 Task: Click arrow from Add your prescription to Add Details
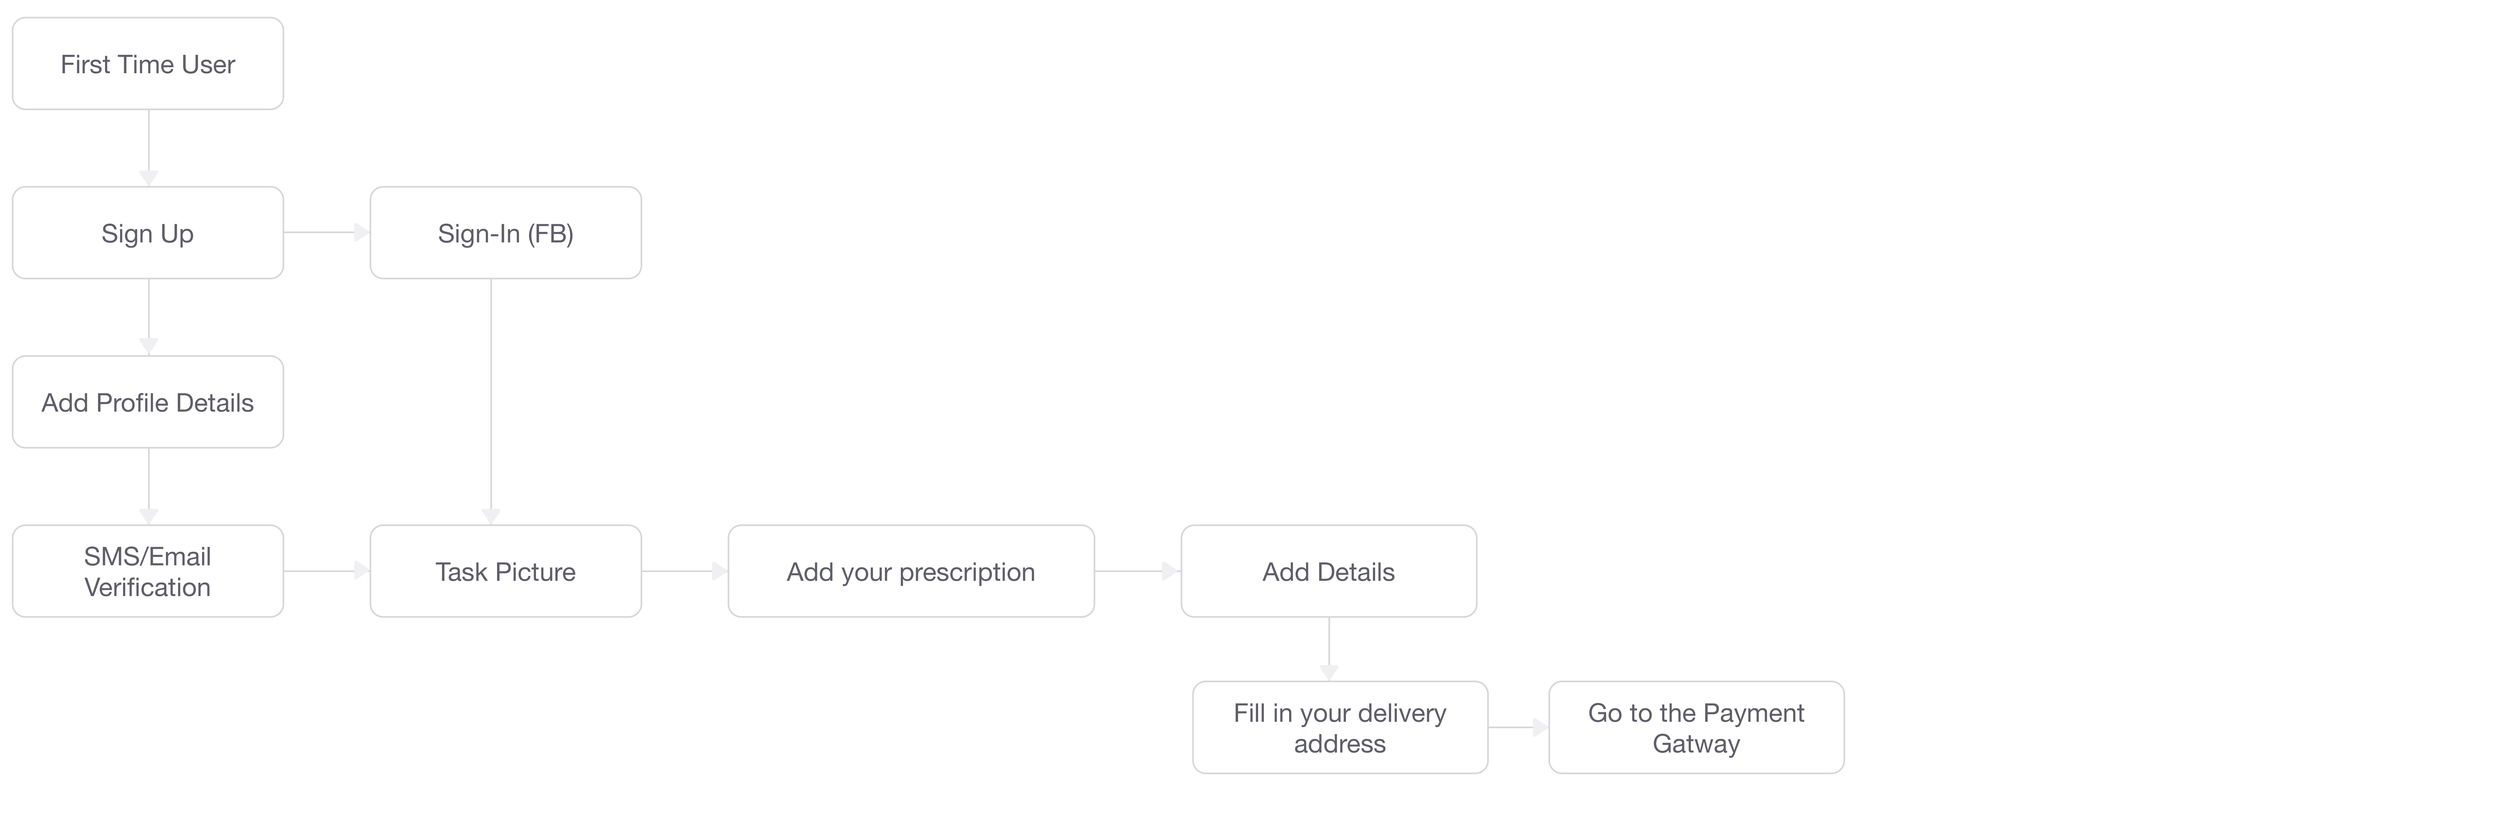pos(1138,571)
